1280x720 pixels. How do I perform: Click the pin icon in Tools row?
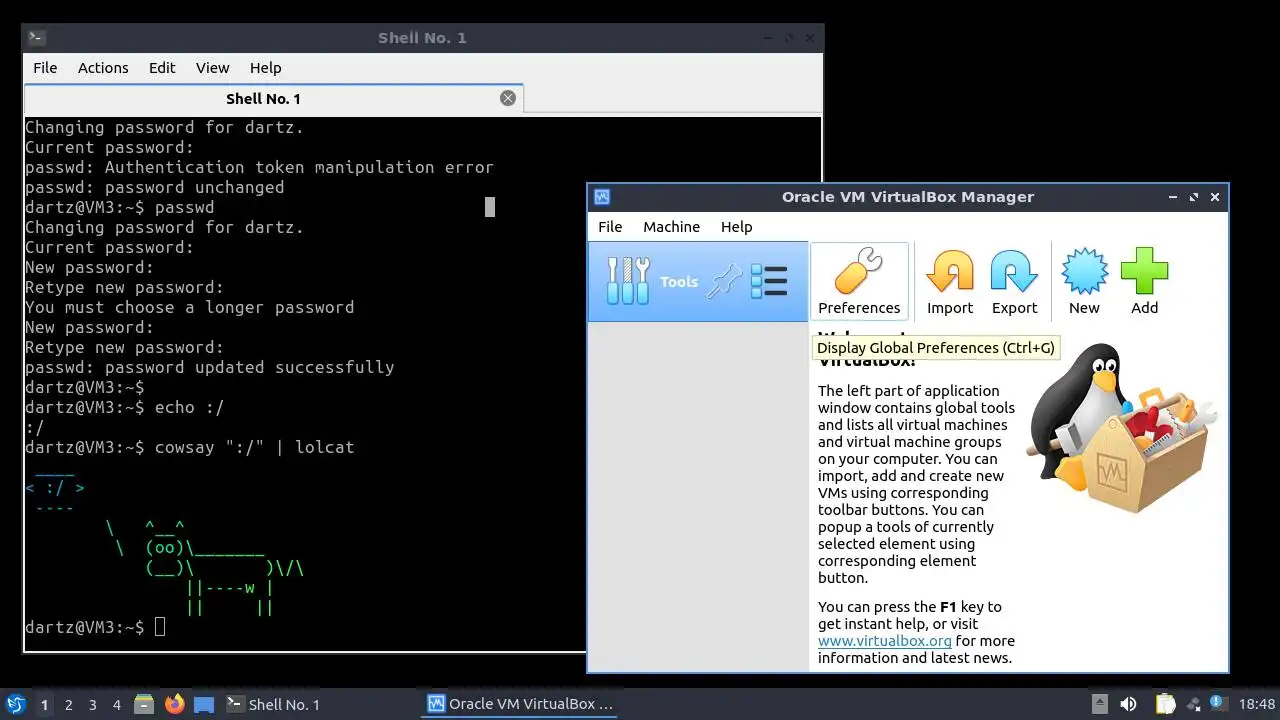point(723,282)
